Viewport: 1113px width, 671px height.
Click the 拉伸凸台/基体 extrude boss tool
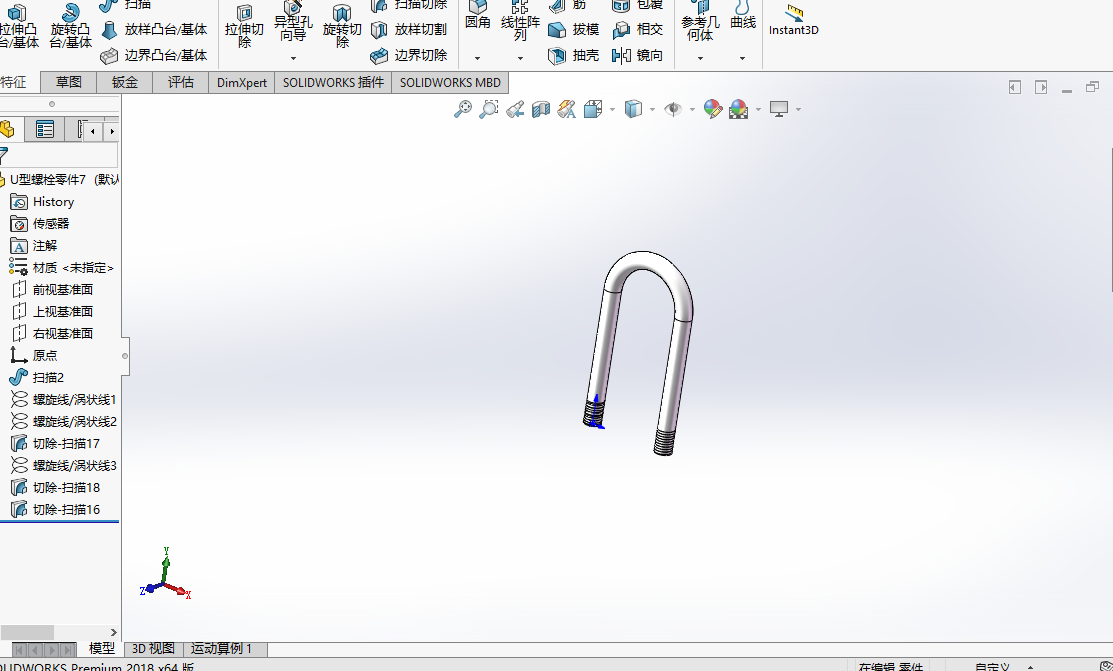point(18,26)
